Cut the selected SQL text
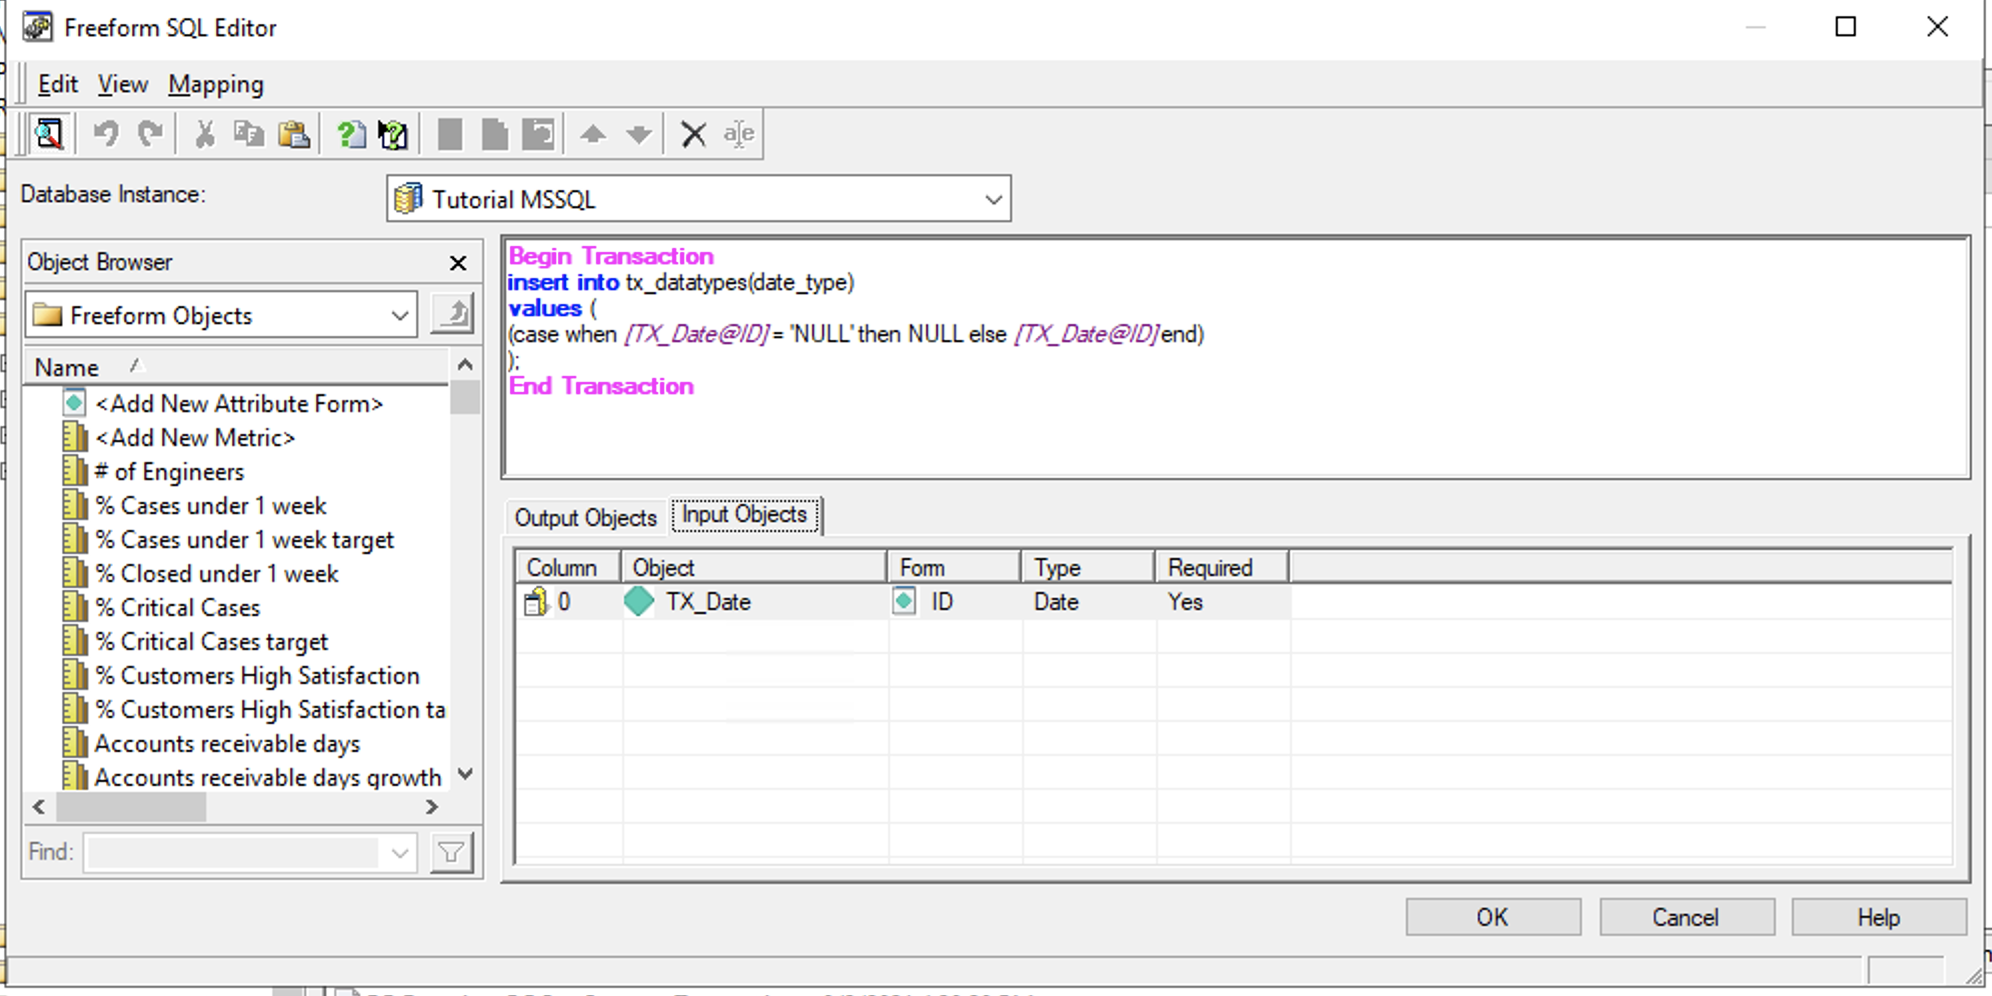The width and height of the screenshot is (1992, 996). pyautogui.click(x=205, y=133)
